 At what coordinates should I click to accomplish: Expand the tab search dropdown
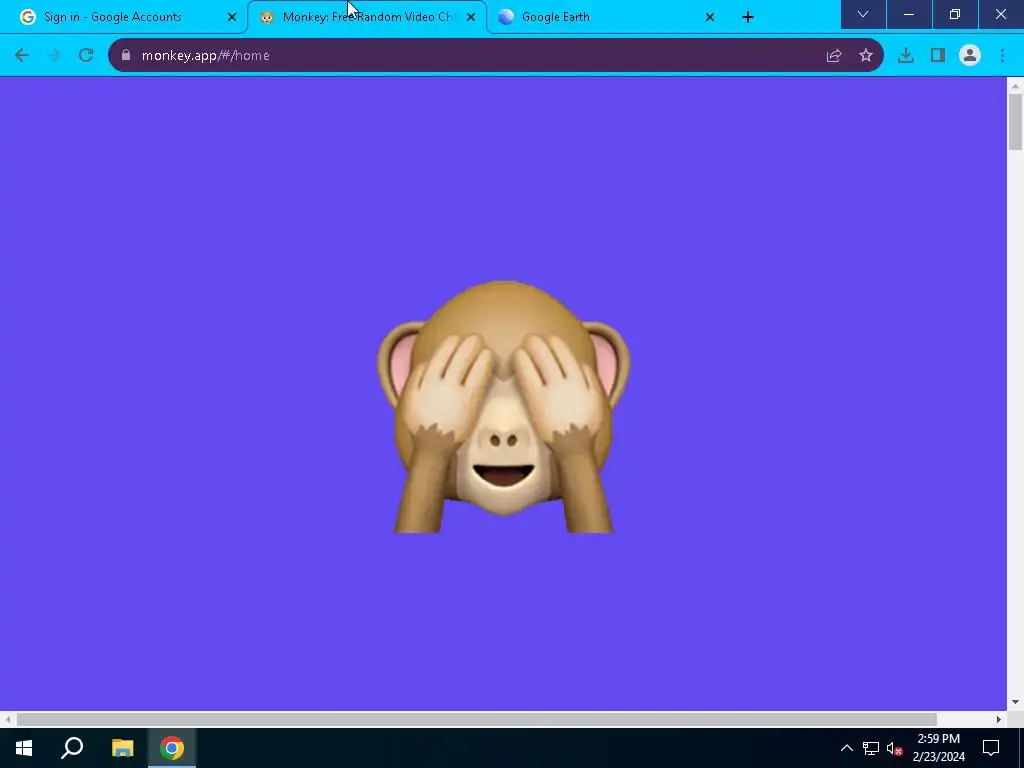click(863, 14)
